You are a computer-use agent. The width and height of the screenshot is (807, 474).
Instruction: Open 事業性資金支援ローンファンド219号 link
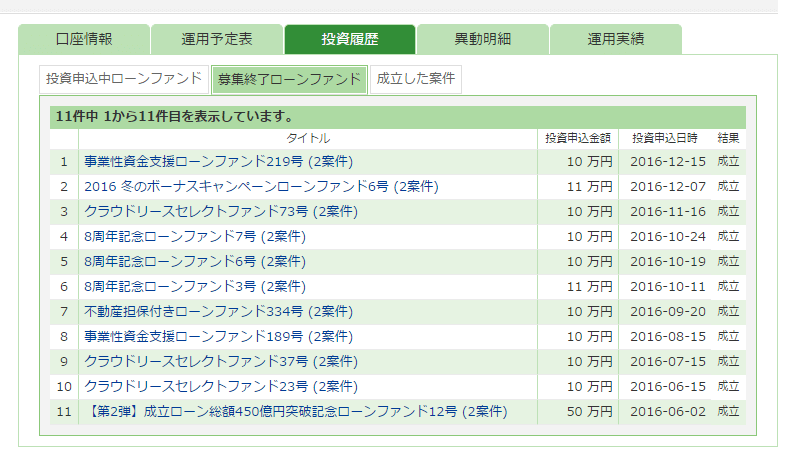[x=218, y=162]
